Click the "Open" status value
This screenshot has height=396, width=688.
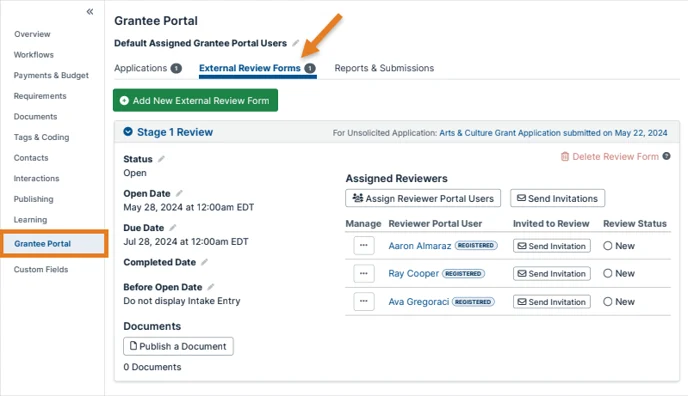(x=135, y=173)
